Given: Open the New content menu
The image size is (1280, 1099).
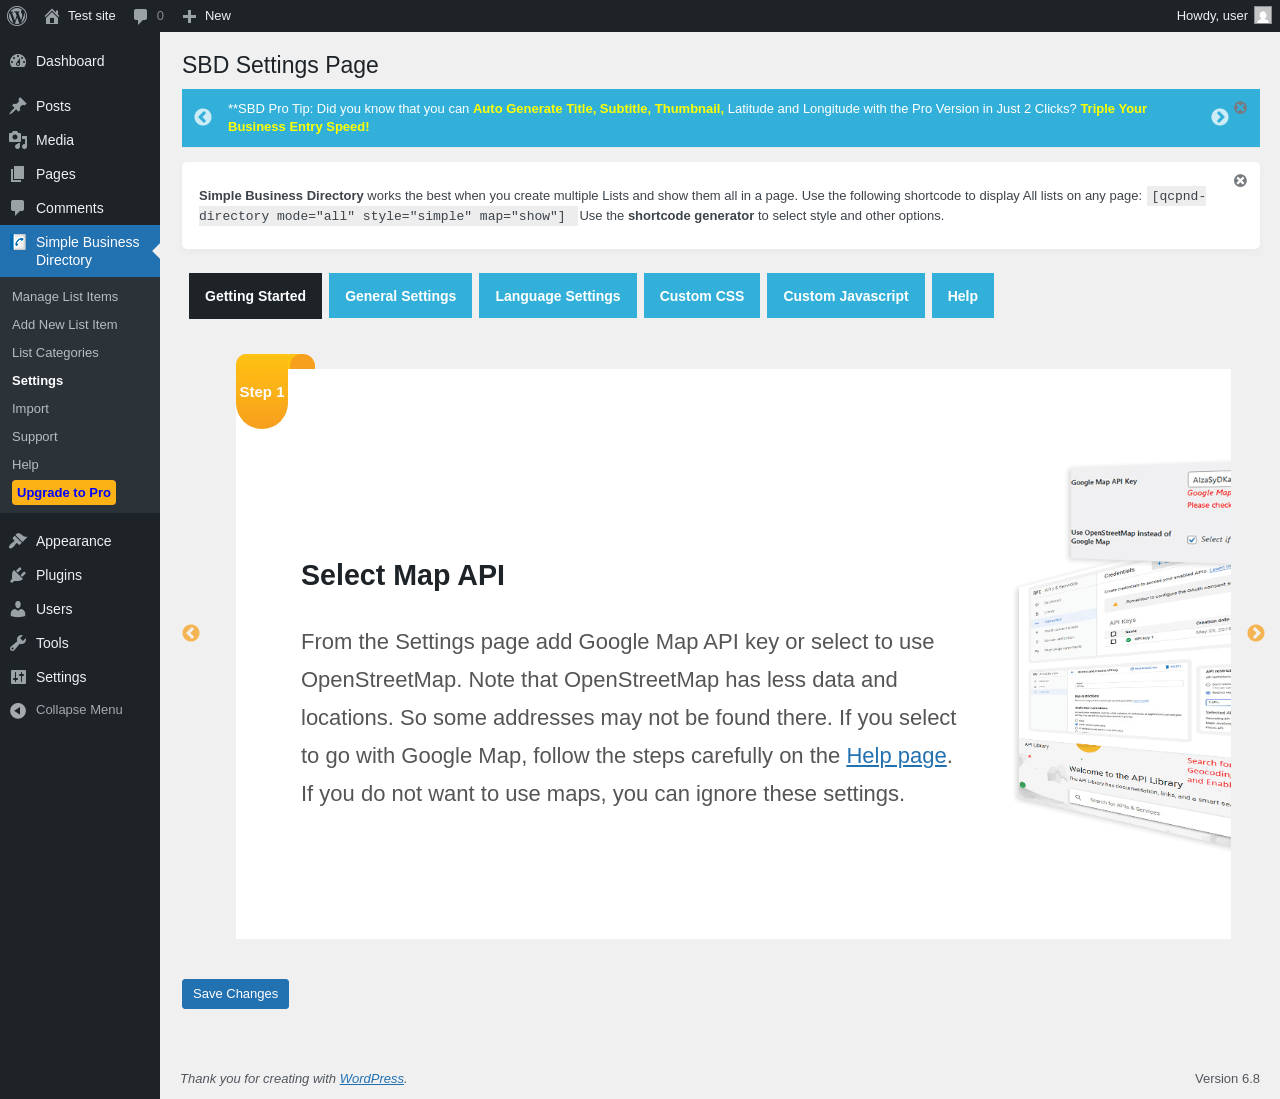Looking at the screenshot, I should point(207,16).
